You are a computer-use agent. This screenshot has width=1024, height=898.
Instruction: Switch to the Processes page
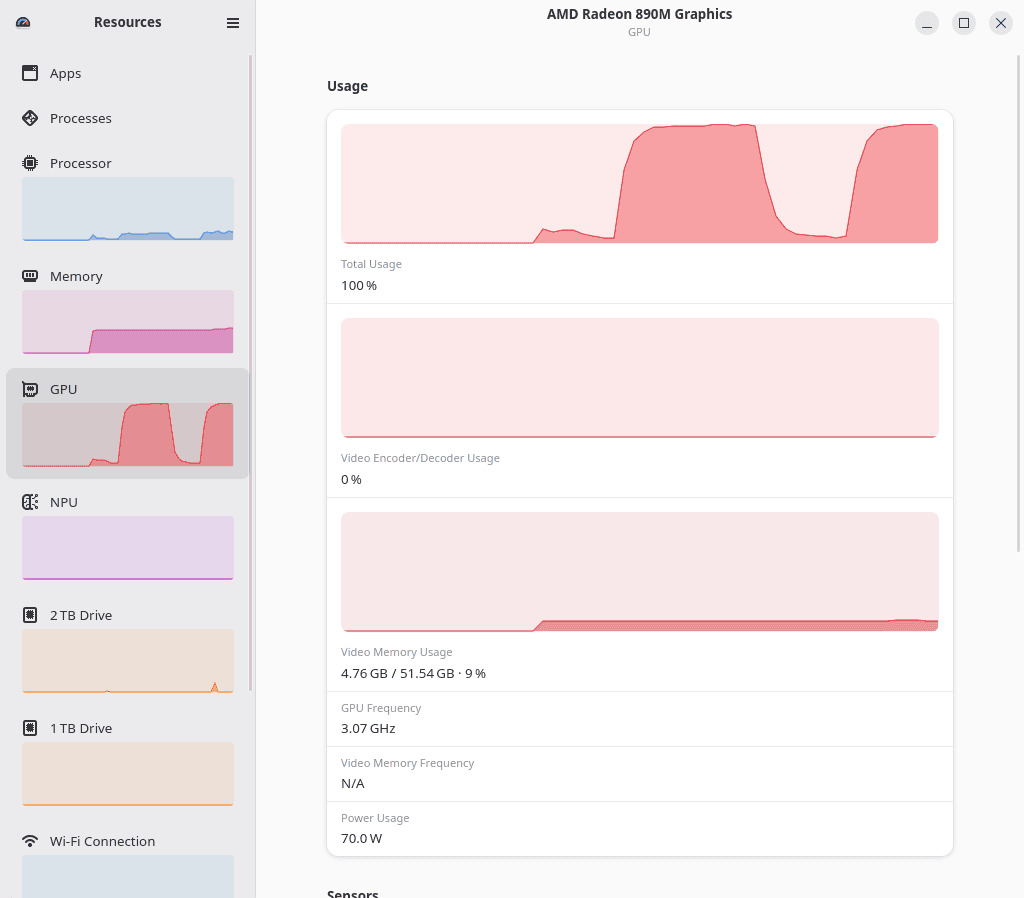[x=80, y=118]
